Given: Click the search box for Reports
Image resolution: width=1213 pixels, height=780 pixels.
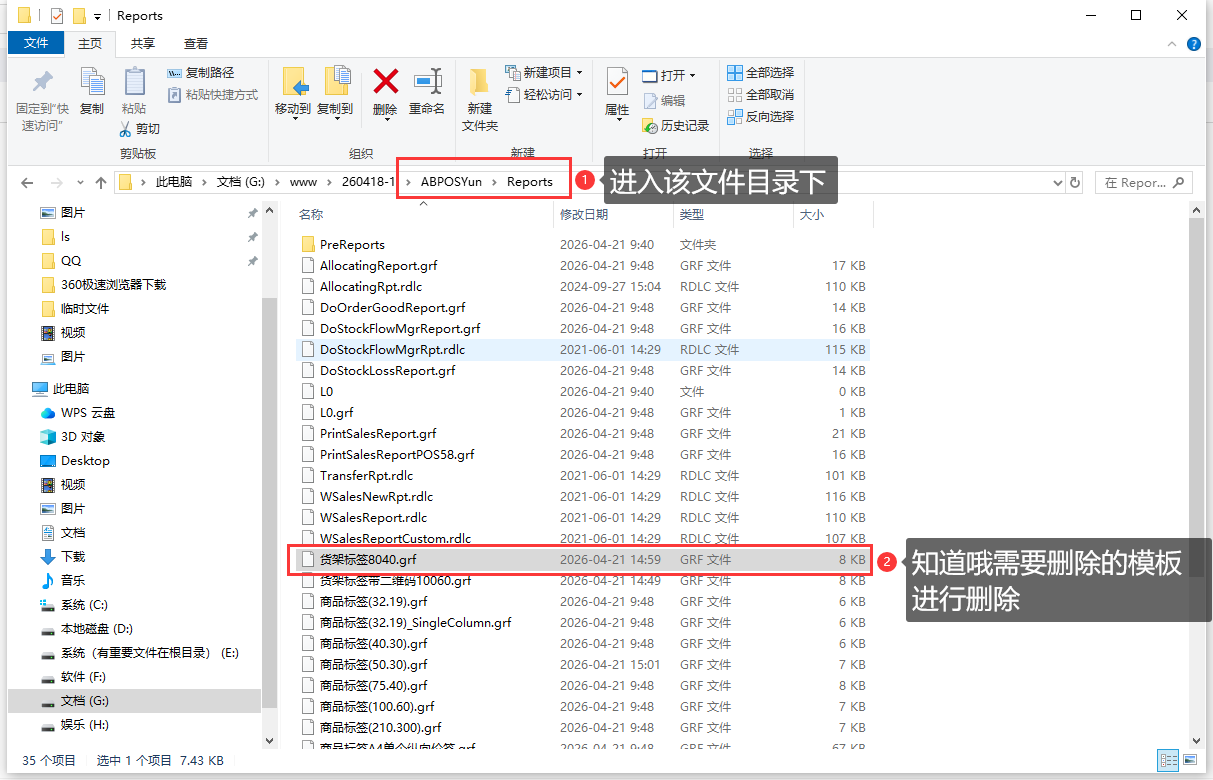Looking at the screenshot, I should click(x=1142, y=183).
